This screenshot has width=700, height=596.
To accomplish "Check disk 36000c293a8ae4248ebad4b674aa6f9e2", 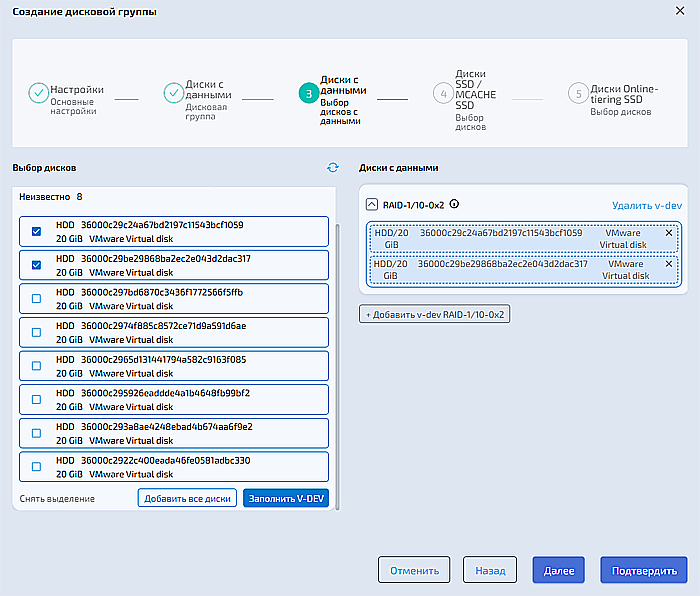I will click(37, 433).
